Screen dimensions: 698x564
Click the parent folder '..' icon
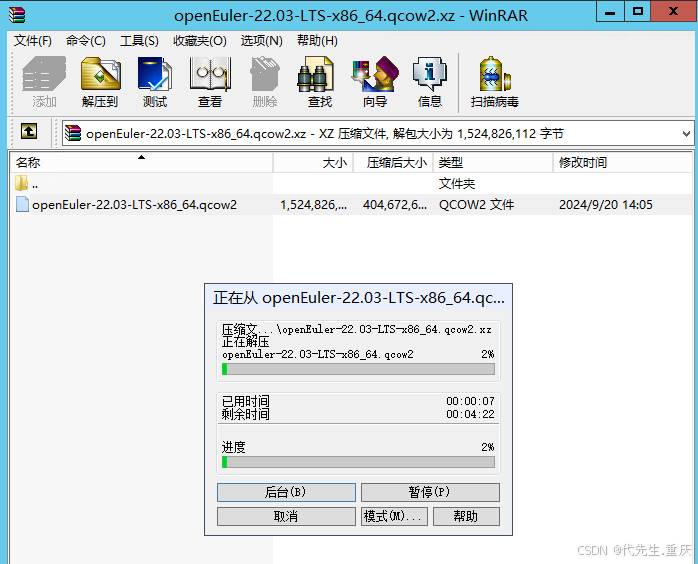click(x=21, y=183)
